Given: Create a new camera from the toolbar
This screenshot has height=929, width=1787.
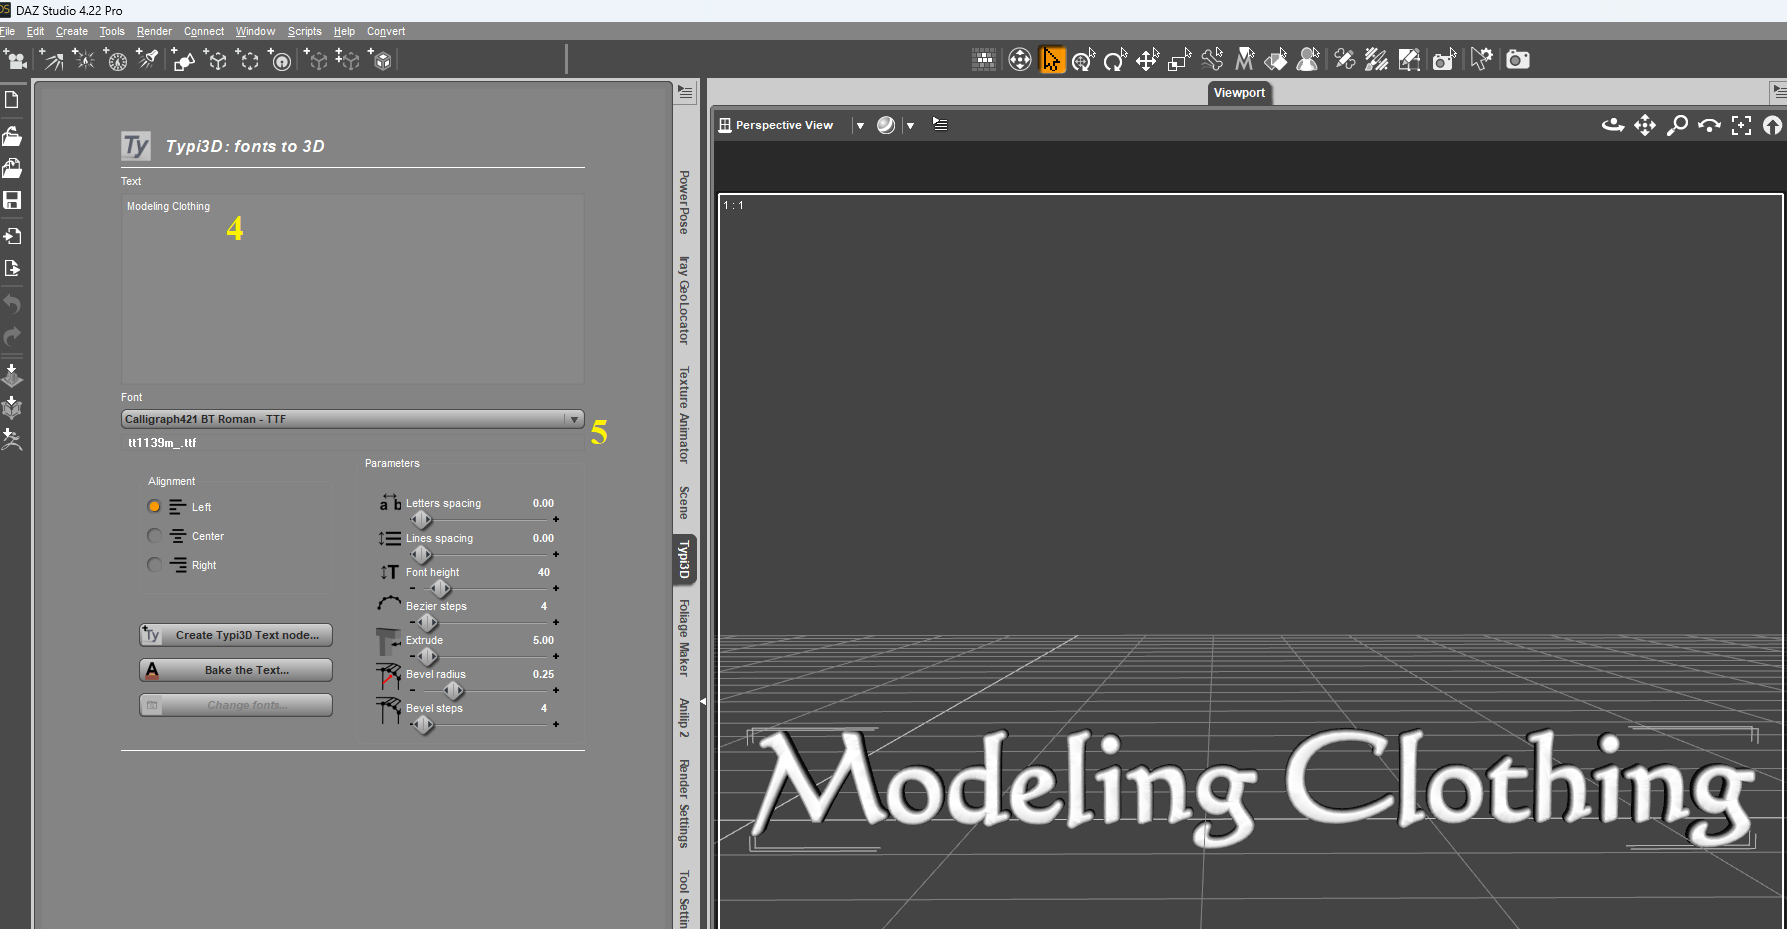Looking at the screenshot, I should (x=17, y=60).
